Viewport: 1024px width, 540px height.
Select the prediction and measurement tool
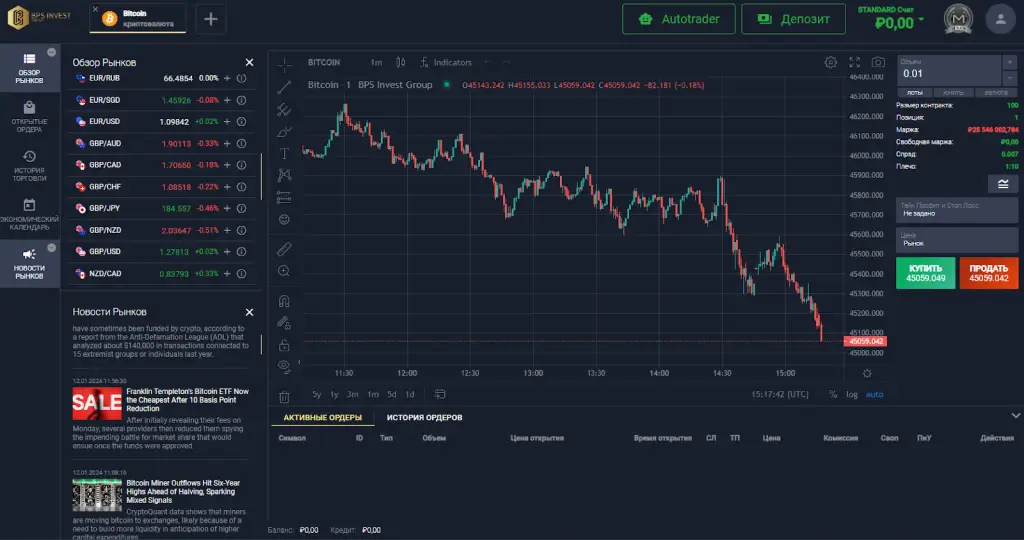tap(284, 197)
